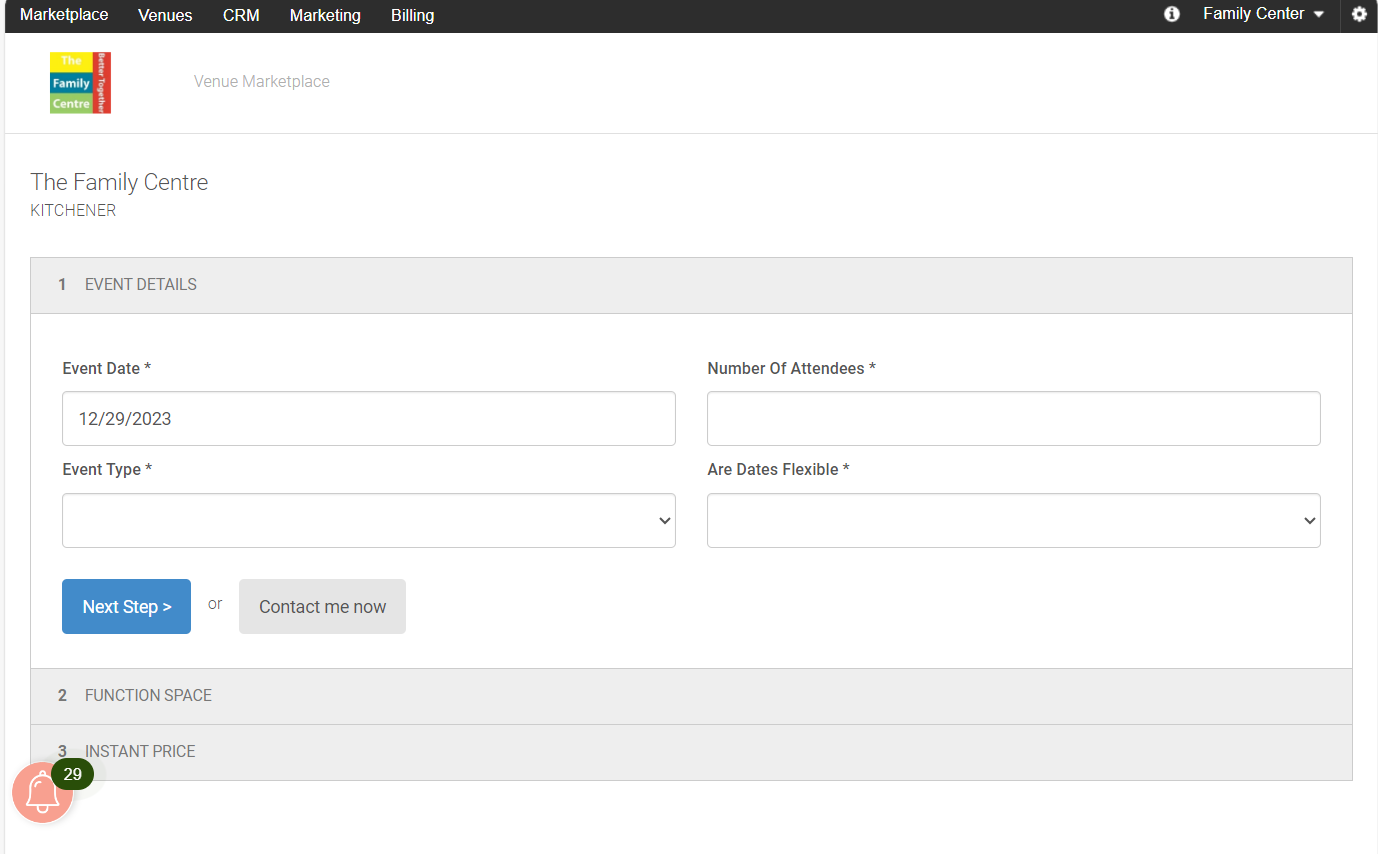Open the Are Dates Flexible dropdown

click(x=1014, y=520)
